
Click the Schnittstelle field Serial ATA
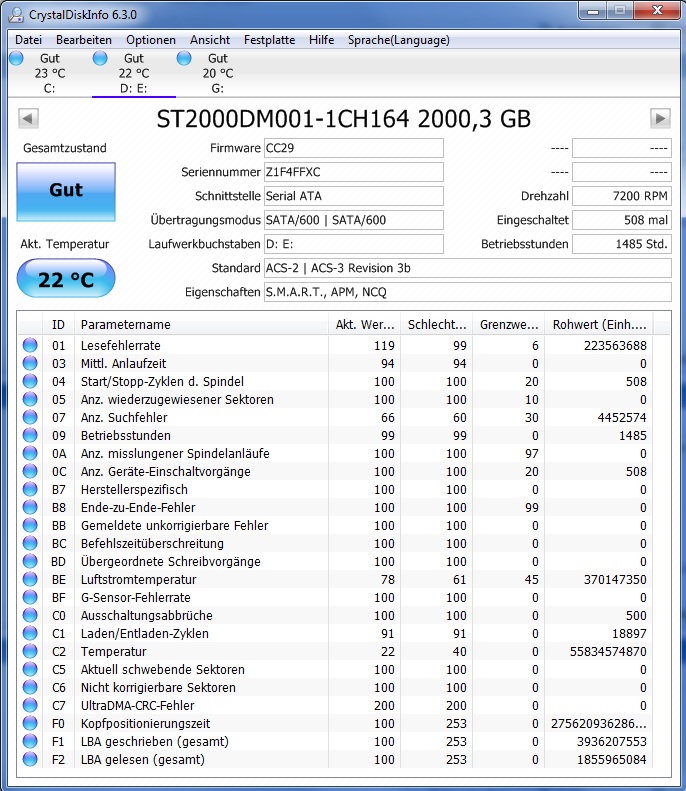point(354,196)
